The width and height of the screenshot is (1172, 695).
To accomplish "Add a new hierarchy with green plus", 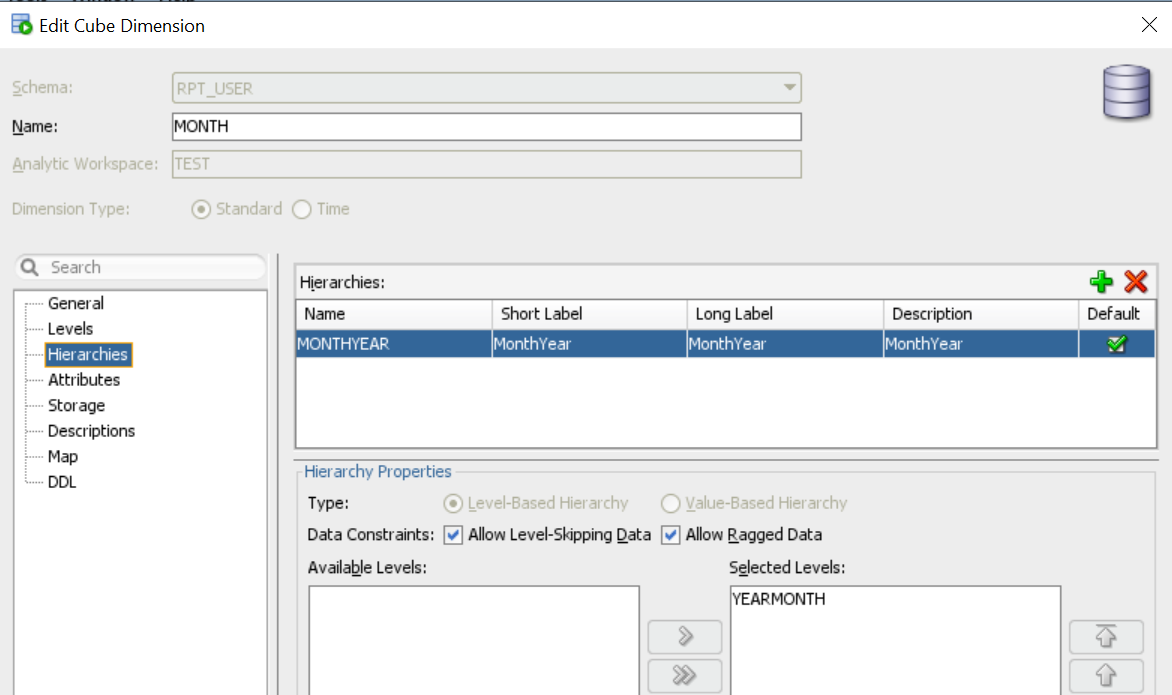I will (x=1101, y=282).
